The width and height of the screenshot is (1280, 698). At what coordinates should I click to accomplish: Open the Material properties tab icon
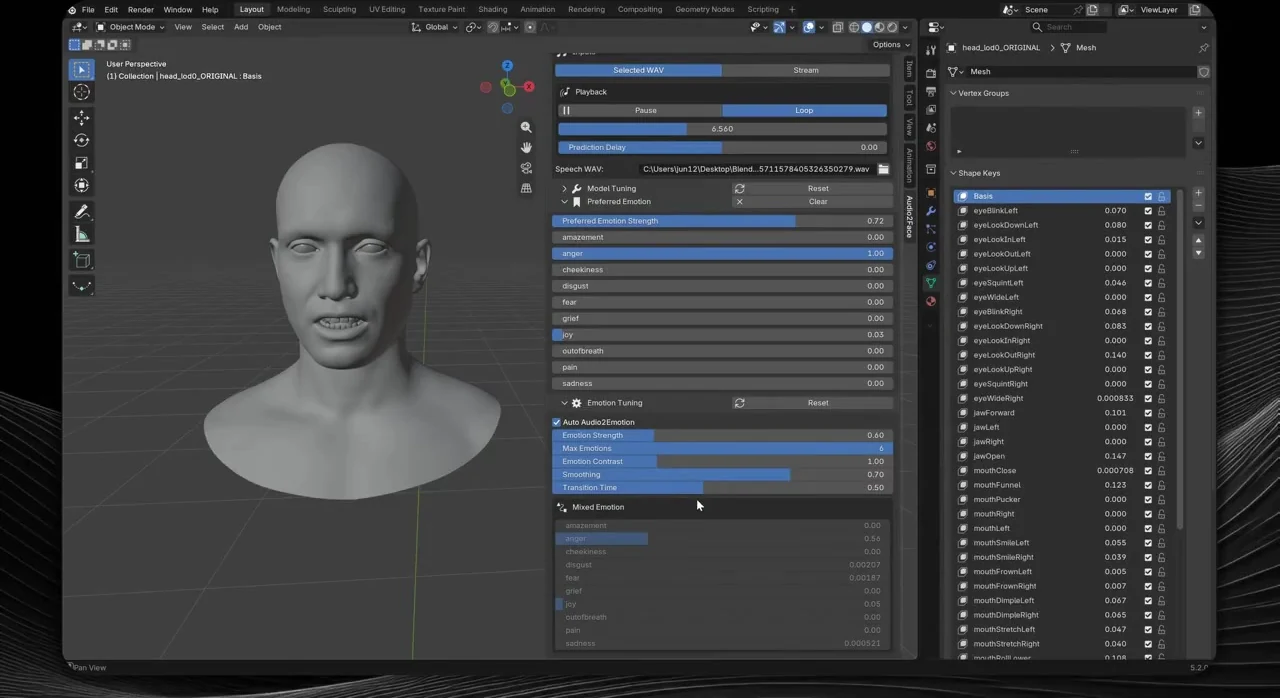[931, 301]
